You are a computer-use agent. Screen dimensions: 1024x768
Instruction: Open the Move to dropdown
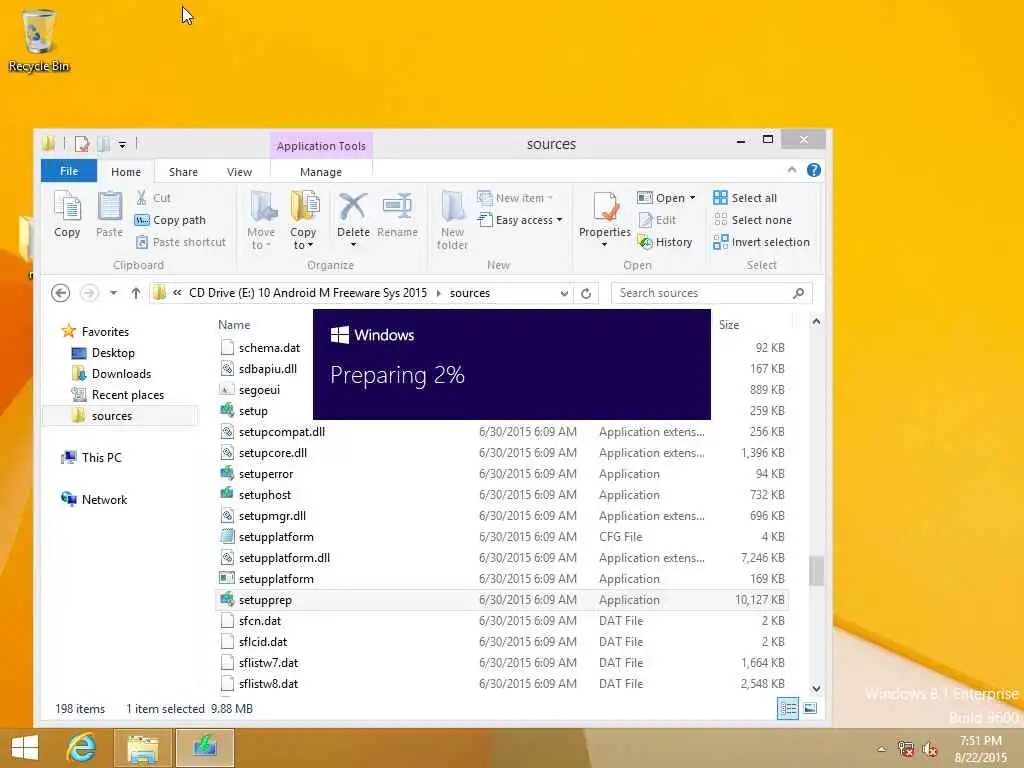[261, 221]
